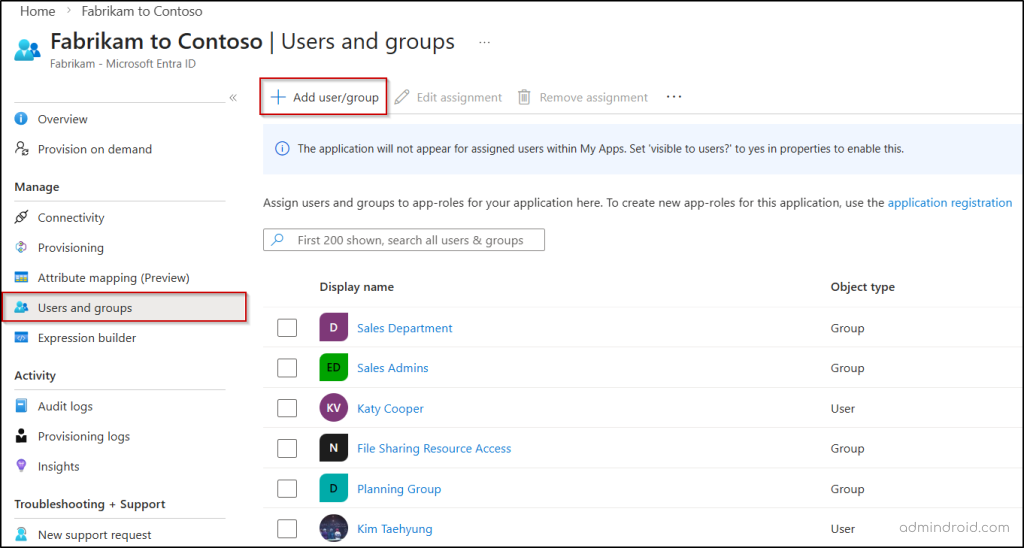The height and width of the screenshot is (548, 1024).
Task: Click Edit assignment button
Action: pyautogui.click(x=449, y=97)
